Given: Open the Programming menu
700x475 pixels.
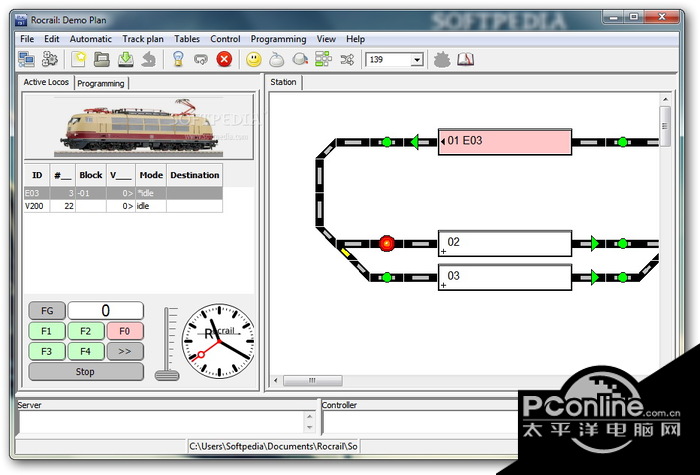Looking at the screenshot, I should tap(279, 39).
